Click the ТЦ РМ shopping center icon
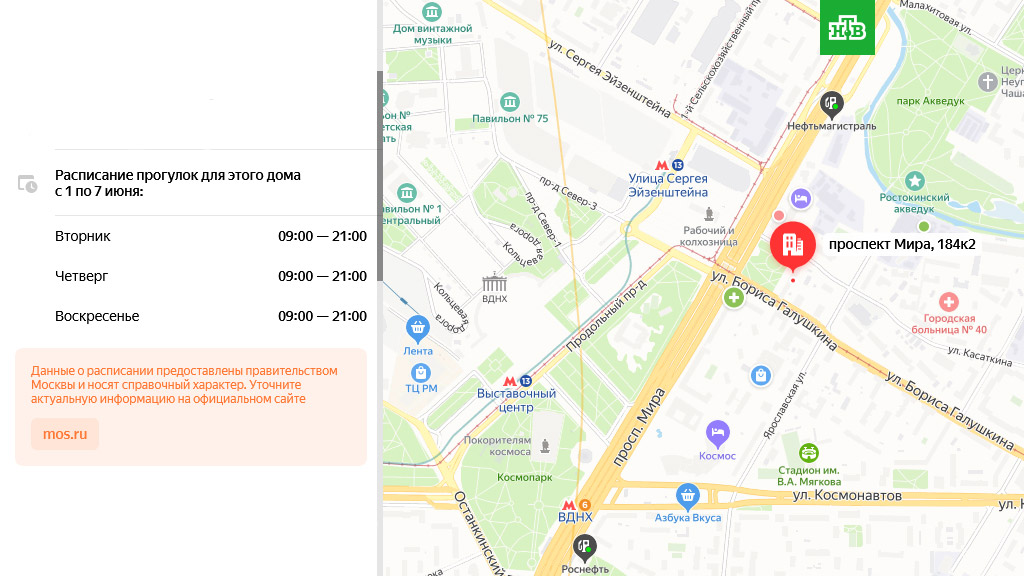 click(421, 373)
